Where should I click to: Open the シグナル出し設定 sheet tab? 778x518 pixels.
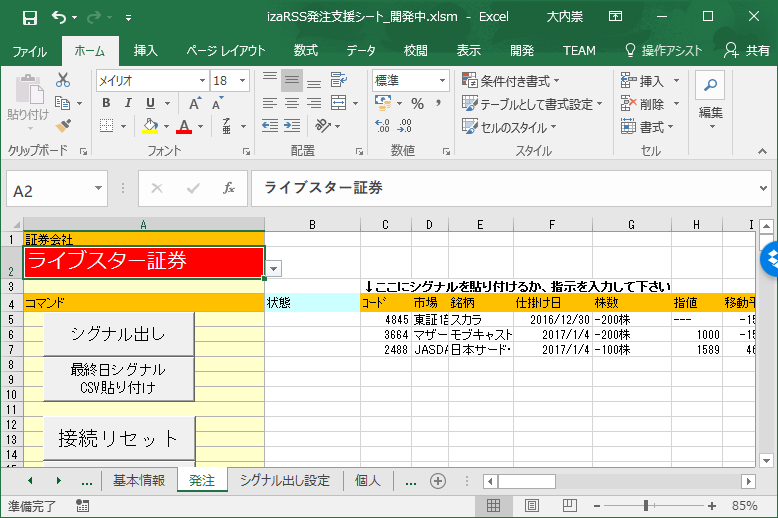tap(284, 480)
